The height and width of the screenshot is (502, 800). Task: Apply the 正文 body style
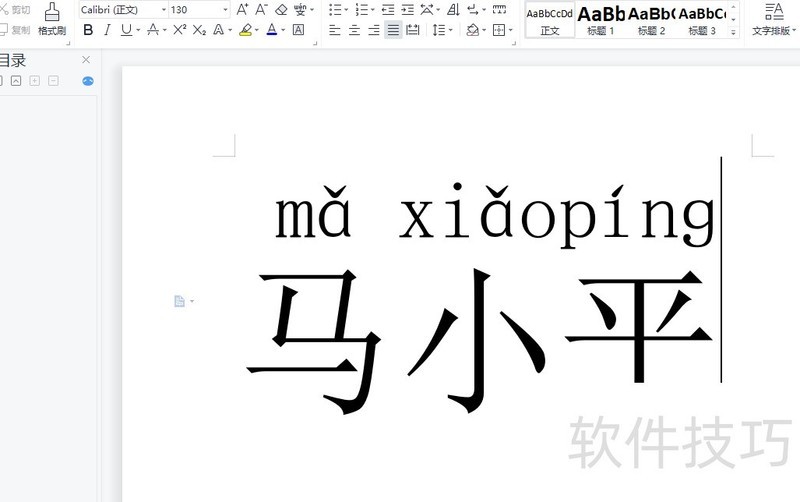click(x=549, y=20)
